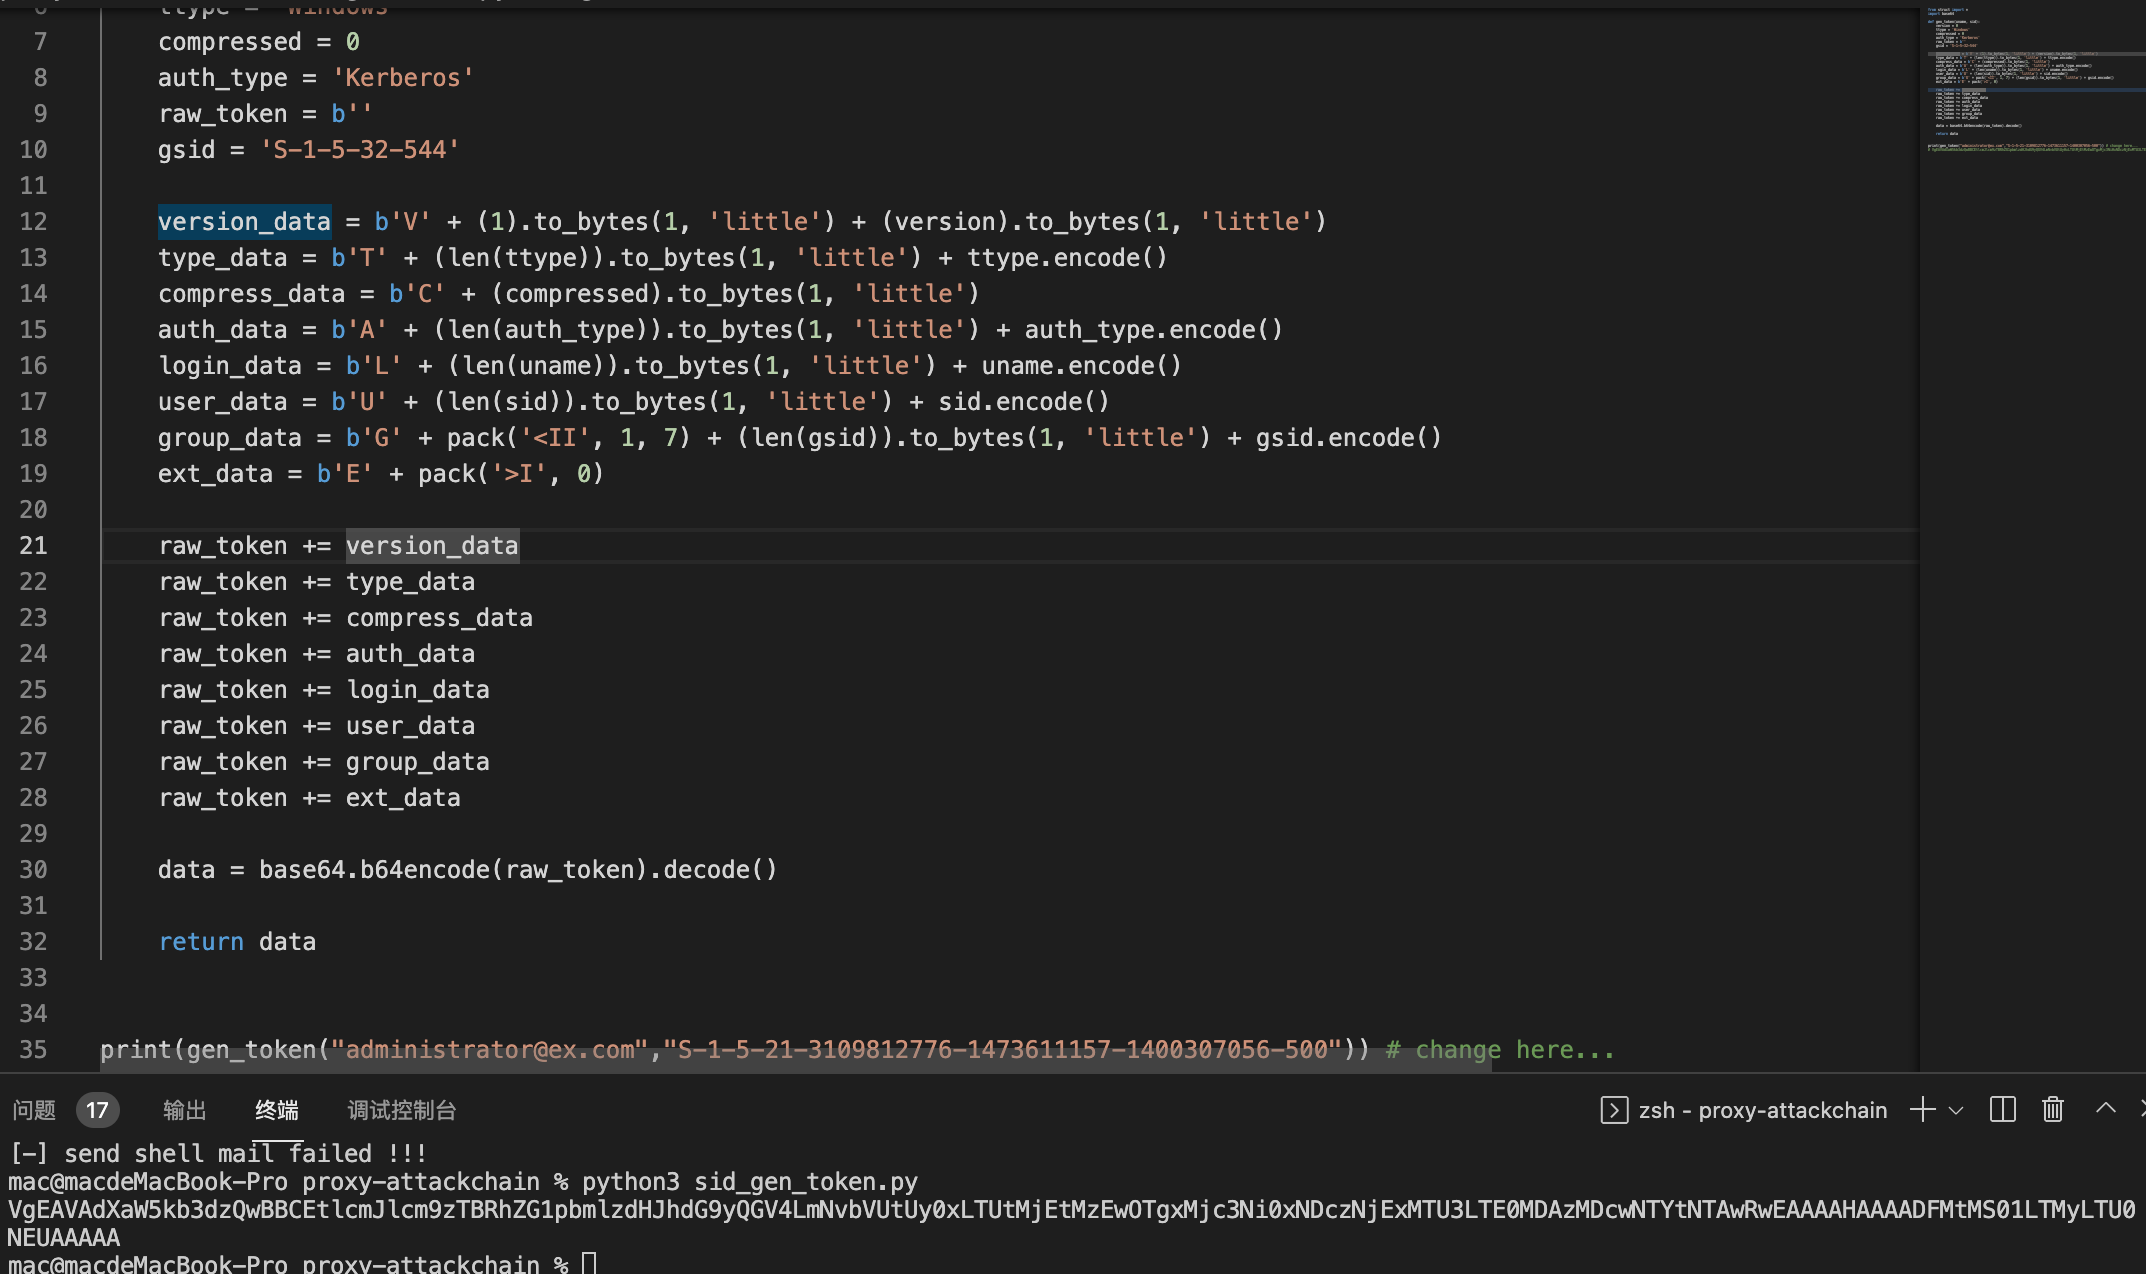Click the 17 problems count badge

click(x=97, y=1110)
